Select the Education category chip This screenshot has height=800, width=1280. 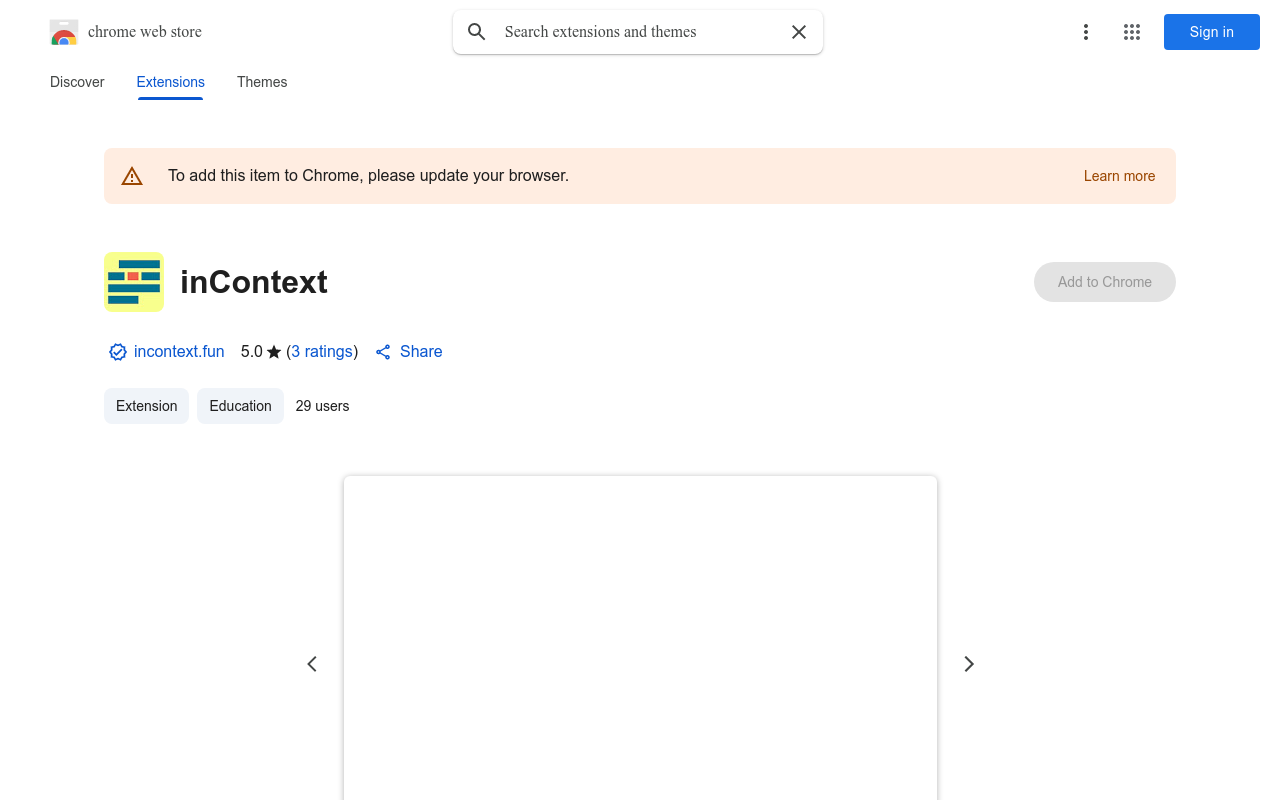240,406
